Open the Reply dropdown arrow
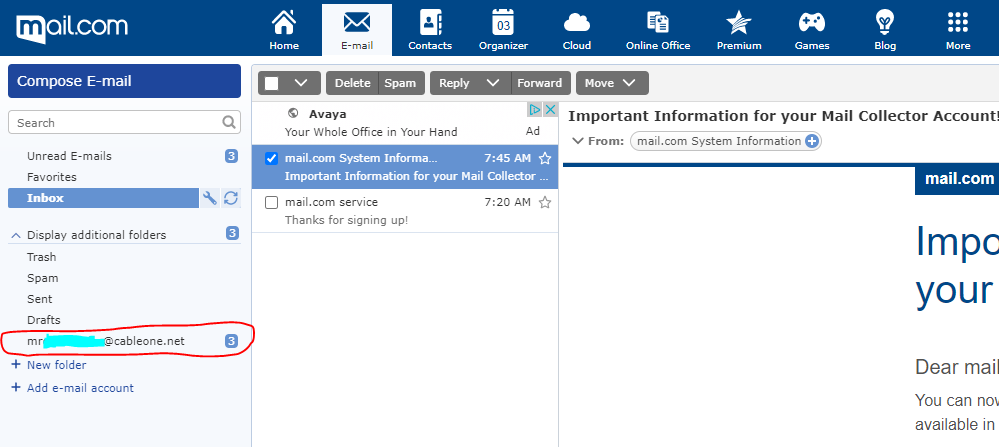 pos(492,83)
